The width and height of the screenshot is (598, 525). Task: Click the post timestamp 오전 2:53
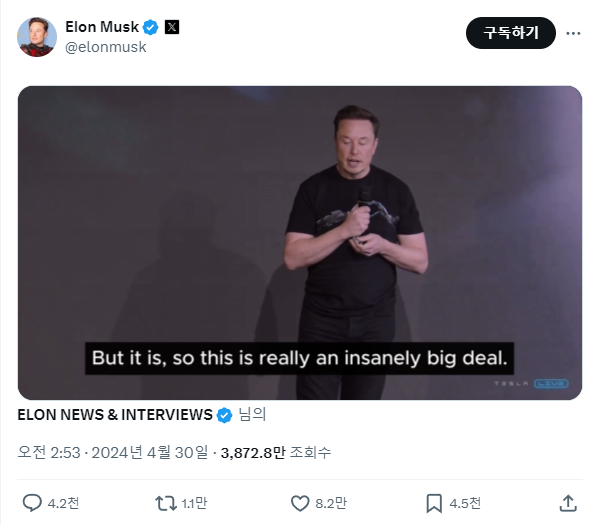coord(49,453)
